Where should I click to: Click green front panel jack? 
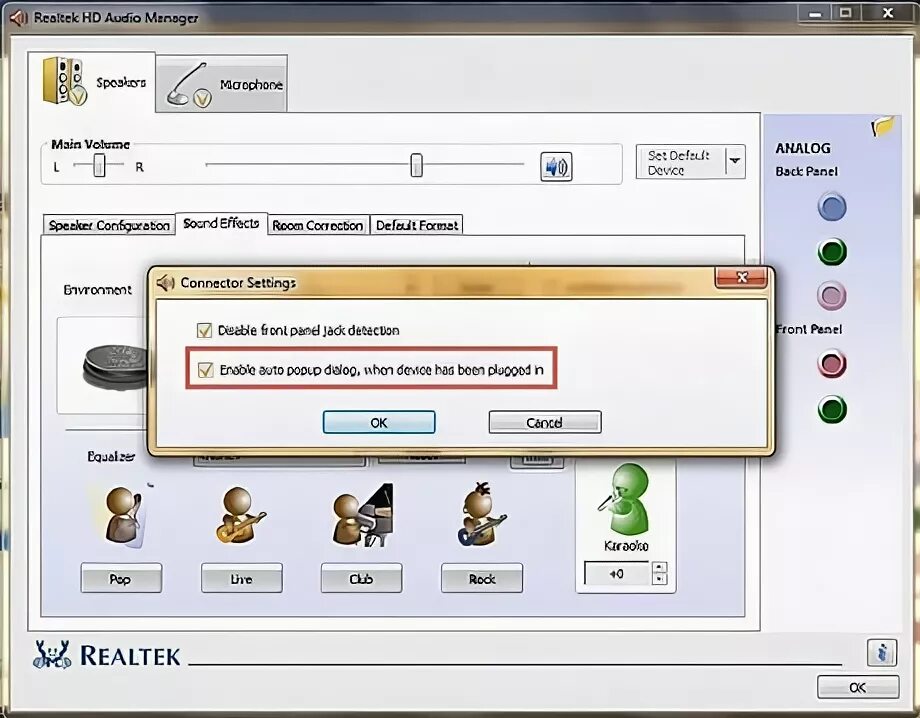(x=832, y=409)
